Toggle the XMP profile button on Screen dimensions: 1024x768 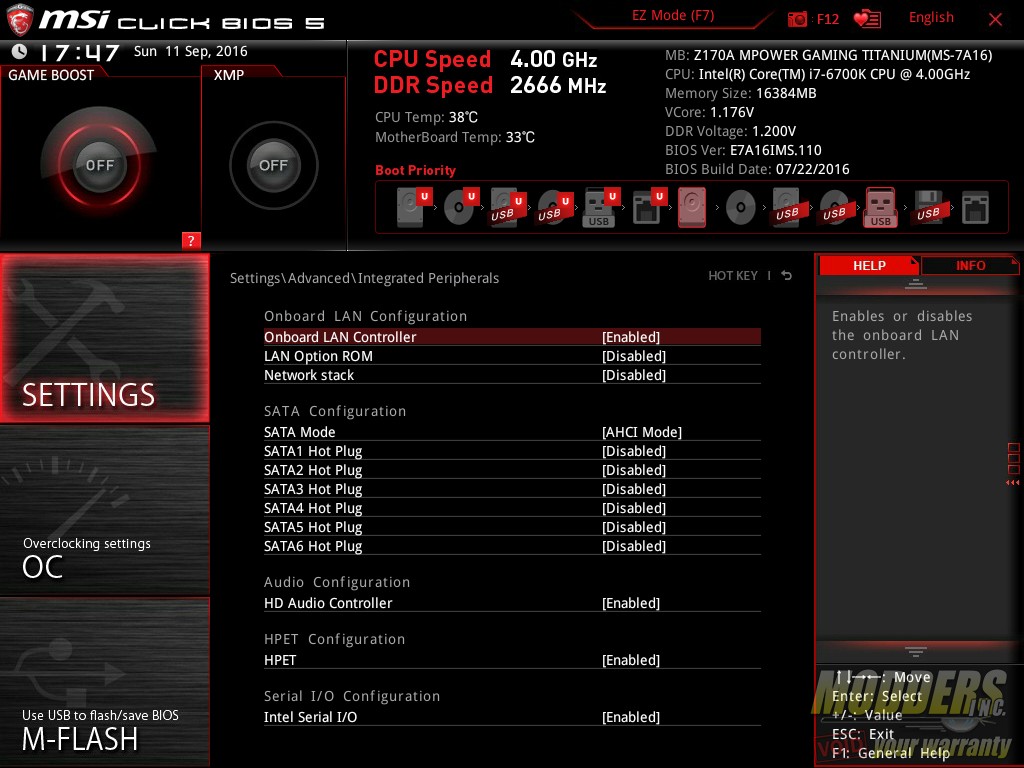[274, 165]
